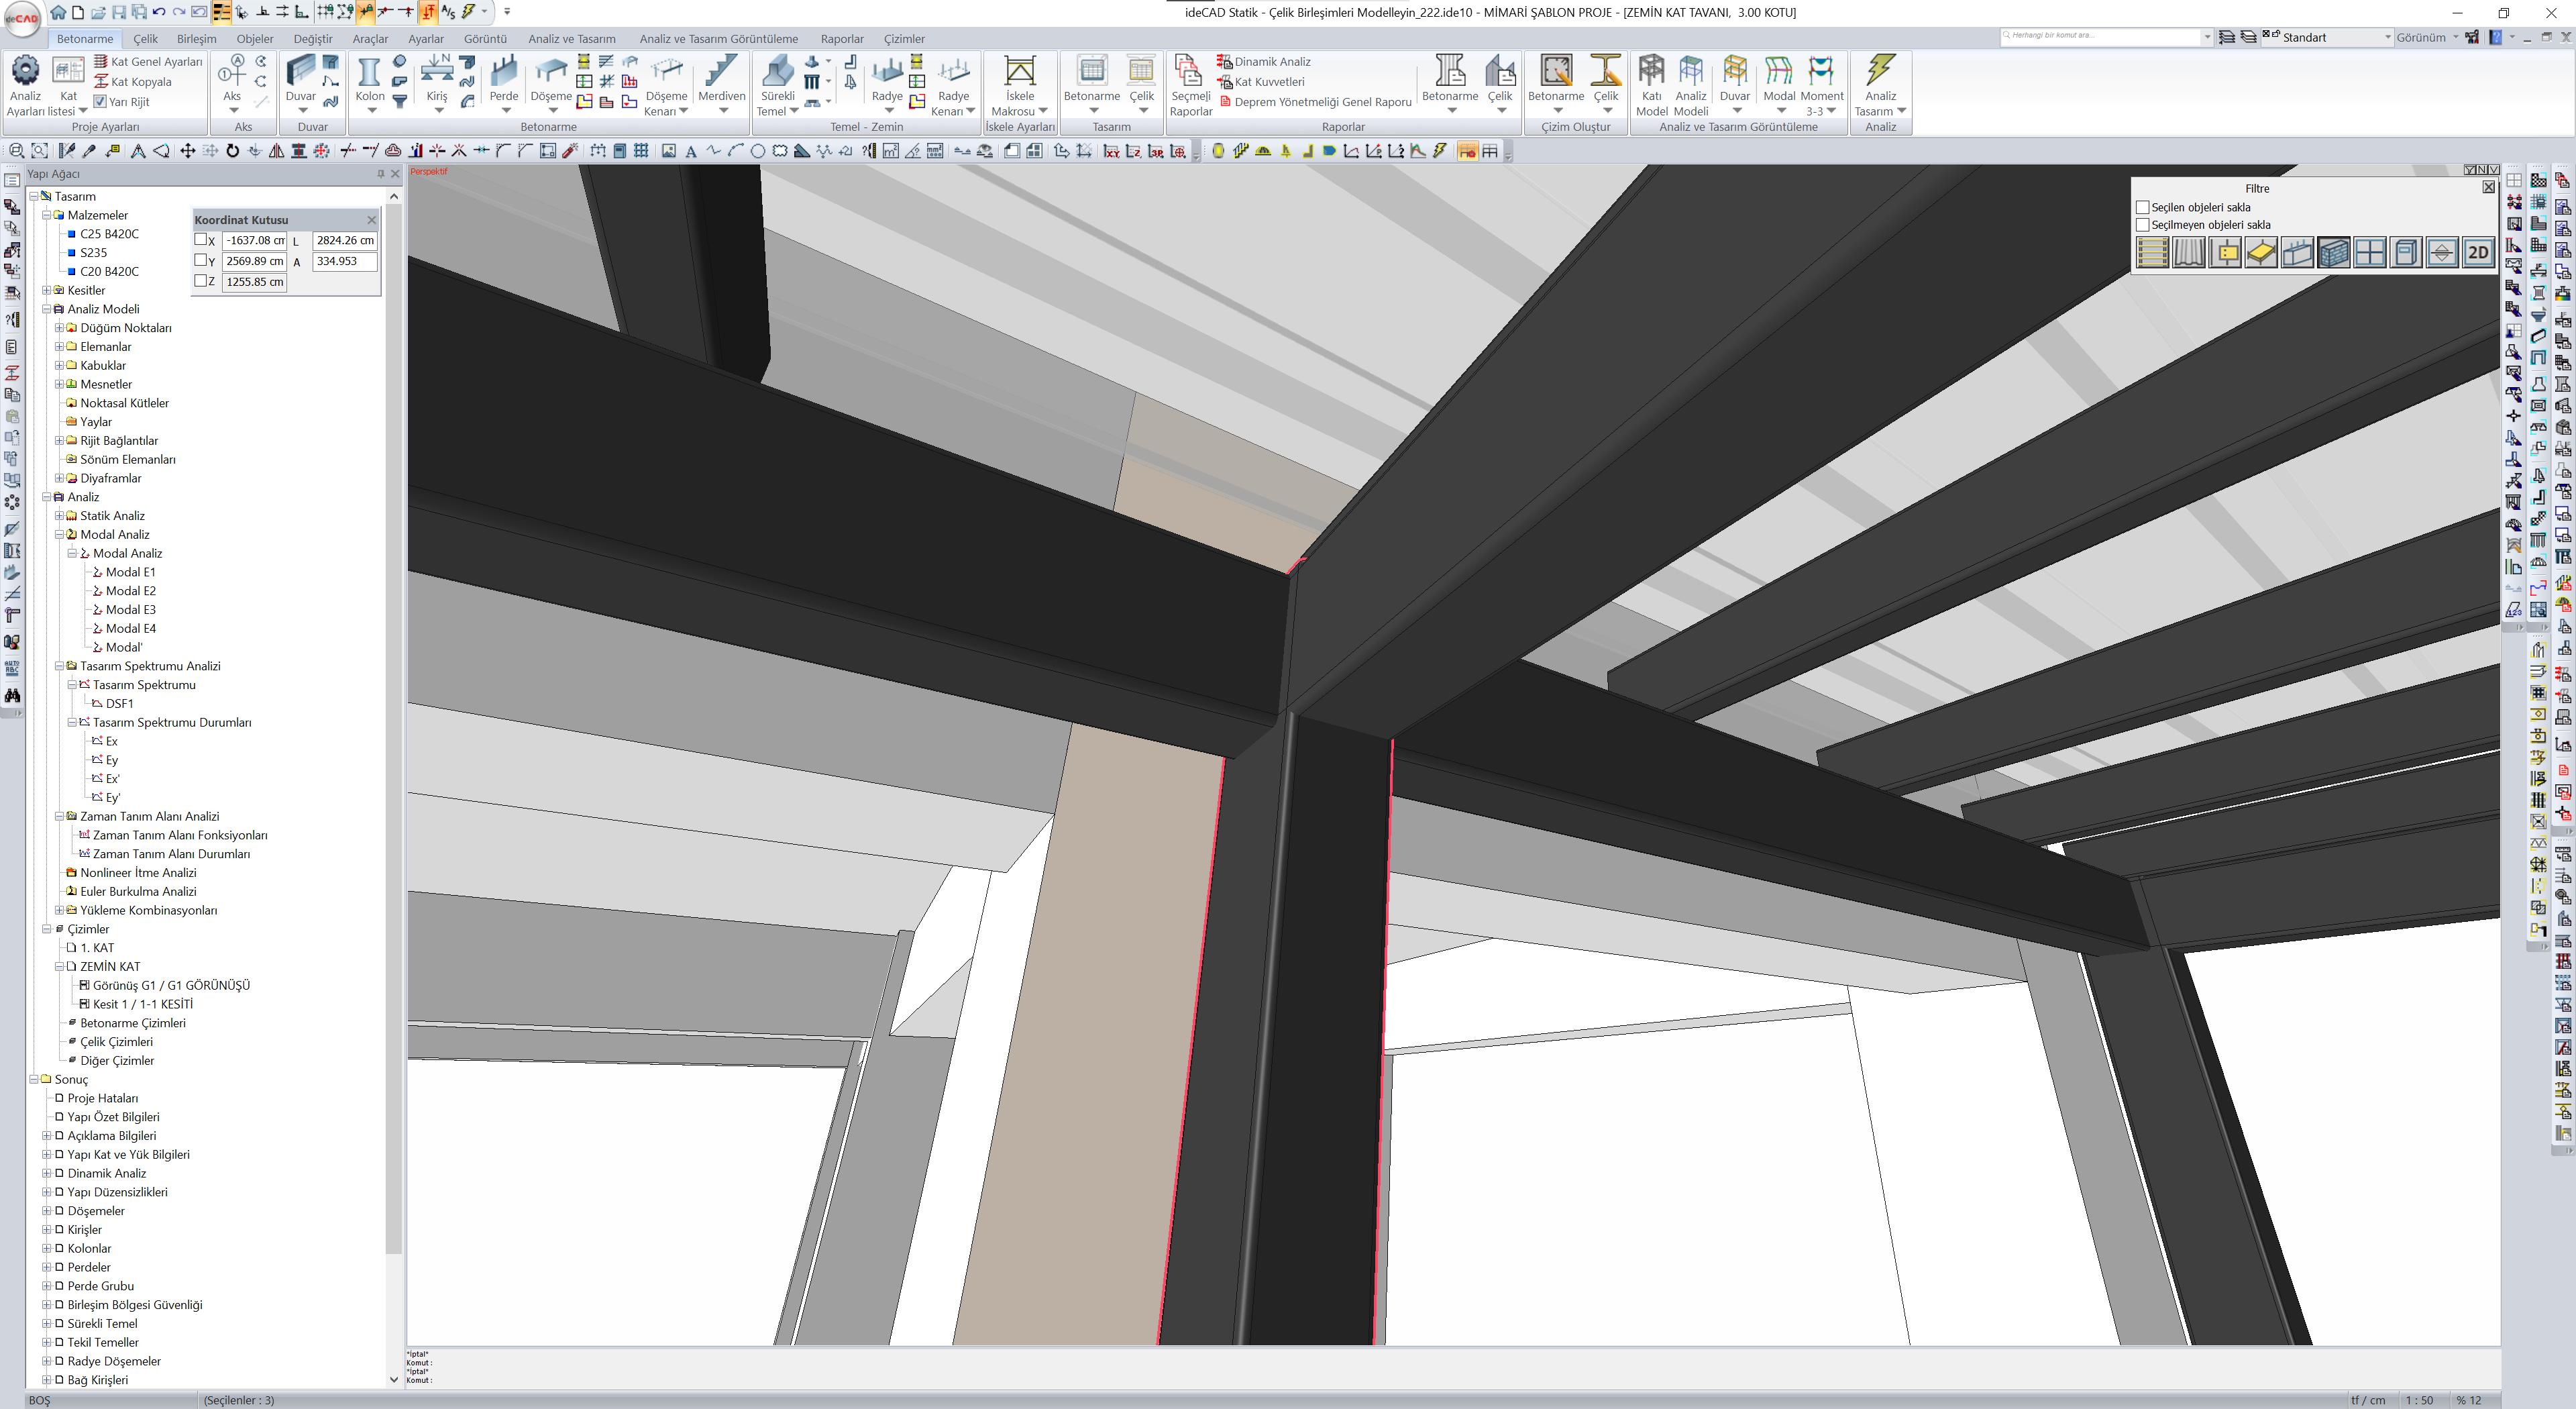Check Seçilmeyen objeleri sakla option
This screenshot has width=2576, height=1409.
[2142, 225]
